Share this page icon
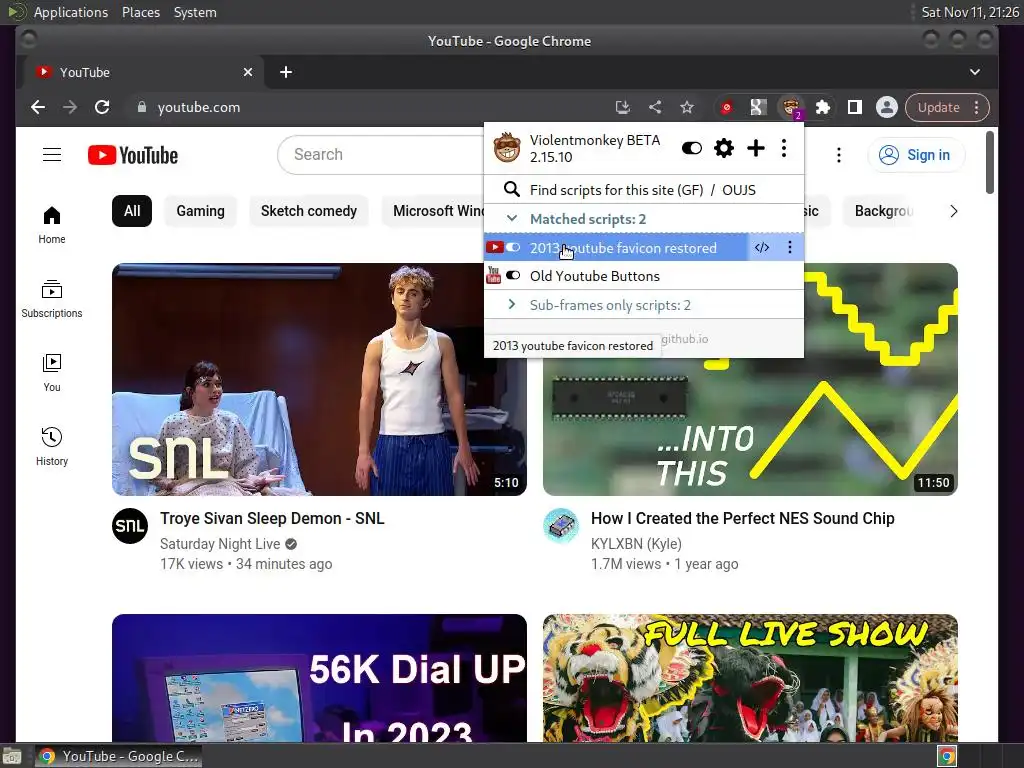 (x=655, y=107)
